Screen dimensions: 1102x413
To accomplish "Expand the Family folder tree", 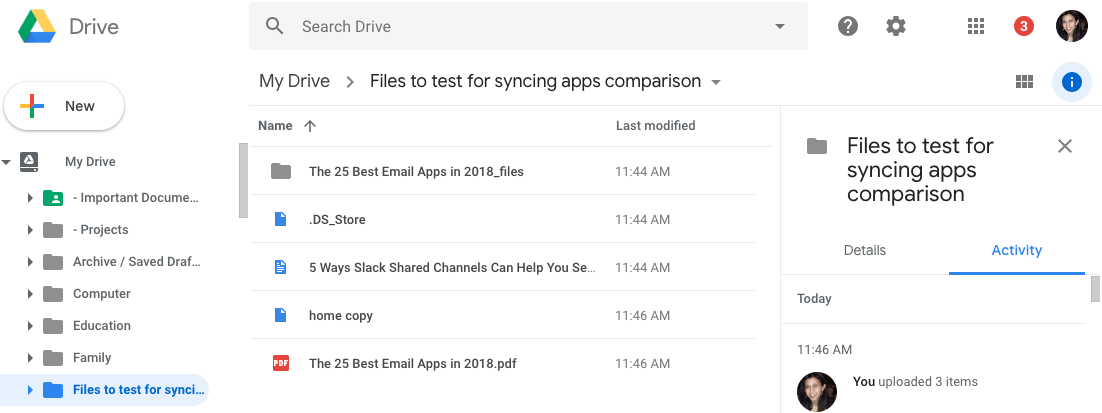I will [30, 358].
